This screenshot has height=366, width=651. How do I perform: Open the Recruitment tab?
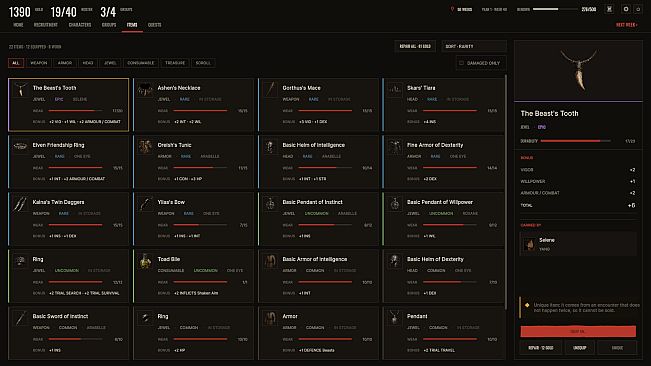point(46,25)
